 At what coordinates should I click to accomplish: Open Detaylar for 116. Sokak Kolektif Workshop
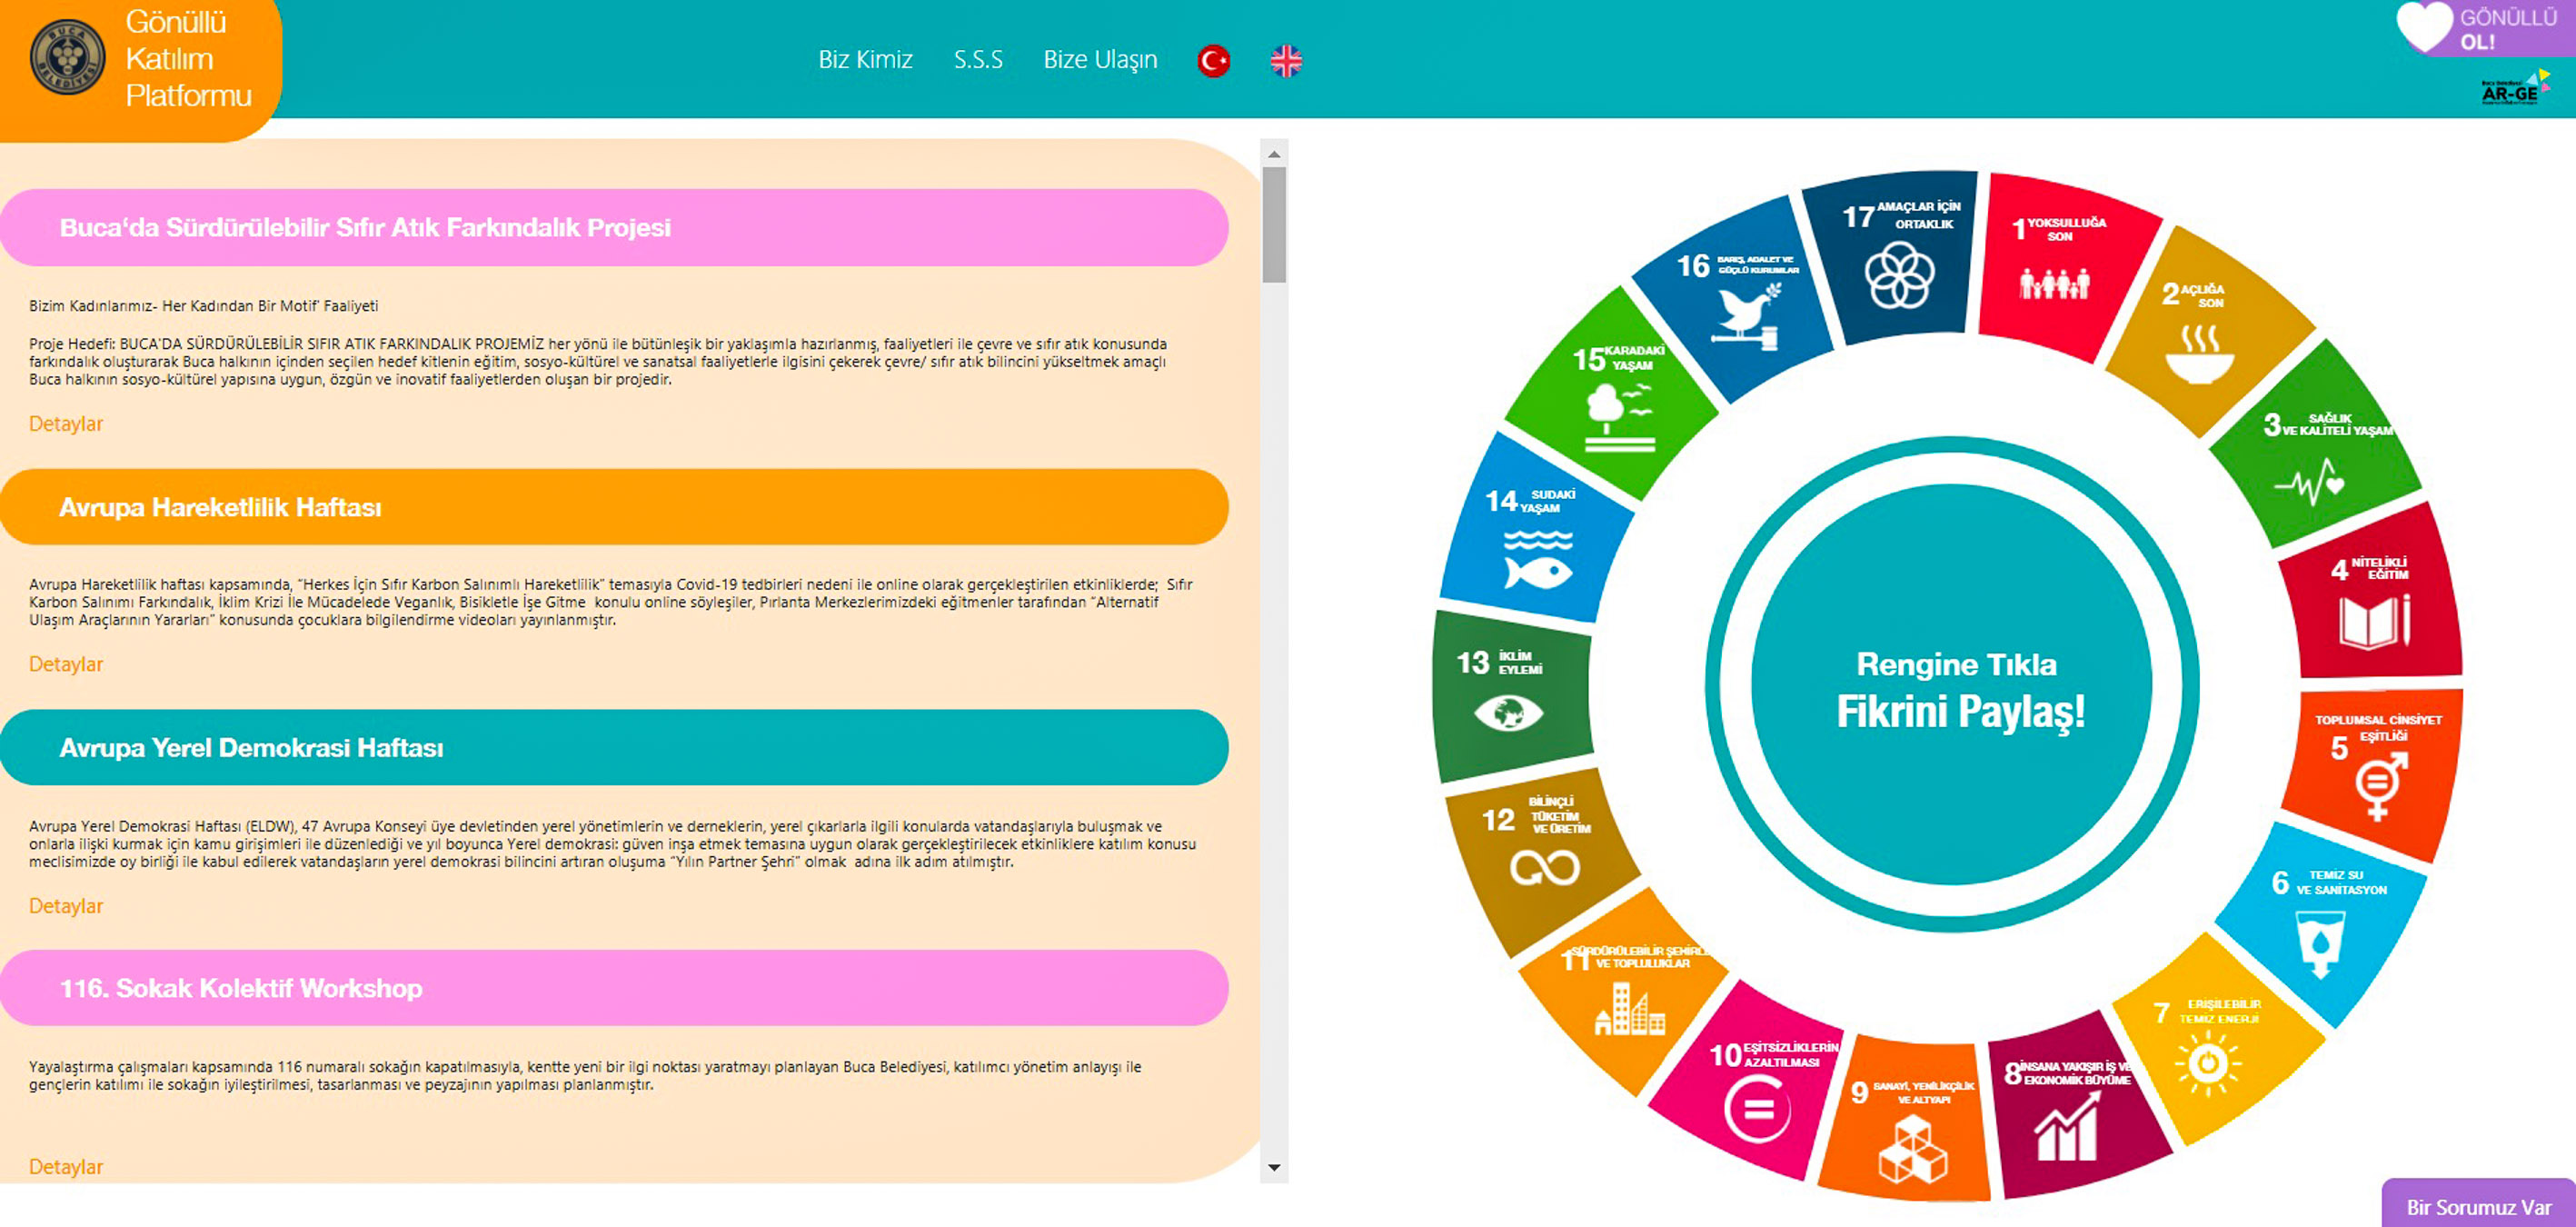point(66,1167)
